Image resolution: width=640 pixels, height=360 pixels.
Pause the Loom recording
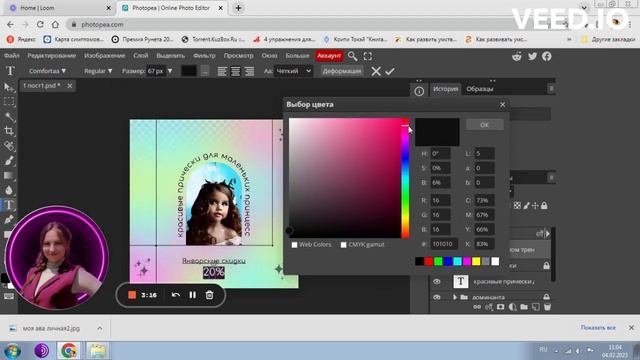click(192, 295)
